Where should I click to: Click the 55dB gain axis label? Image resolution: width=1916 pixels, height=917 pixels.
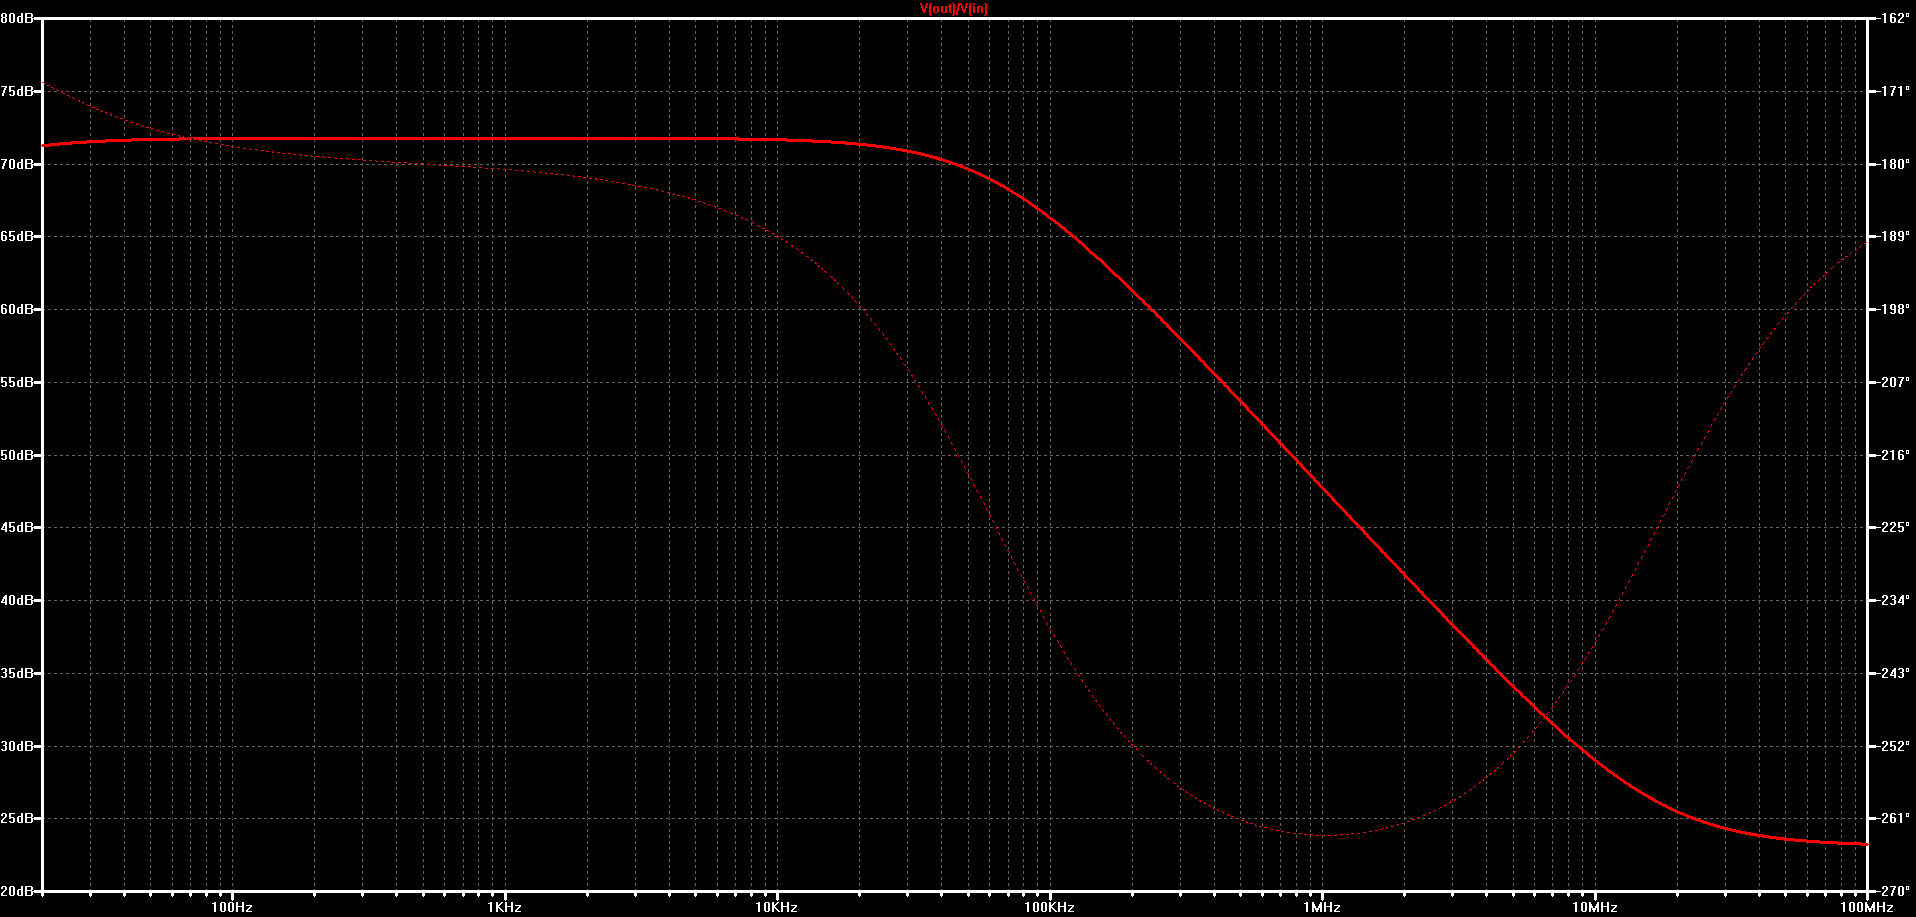16,382
